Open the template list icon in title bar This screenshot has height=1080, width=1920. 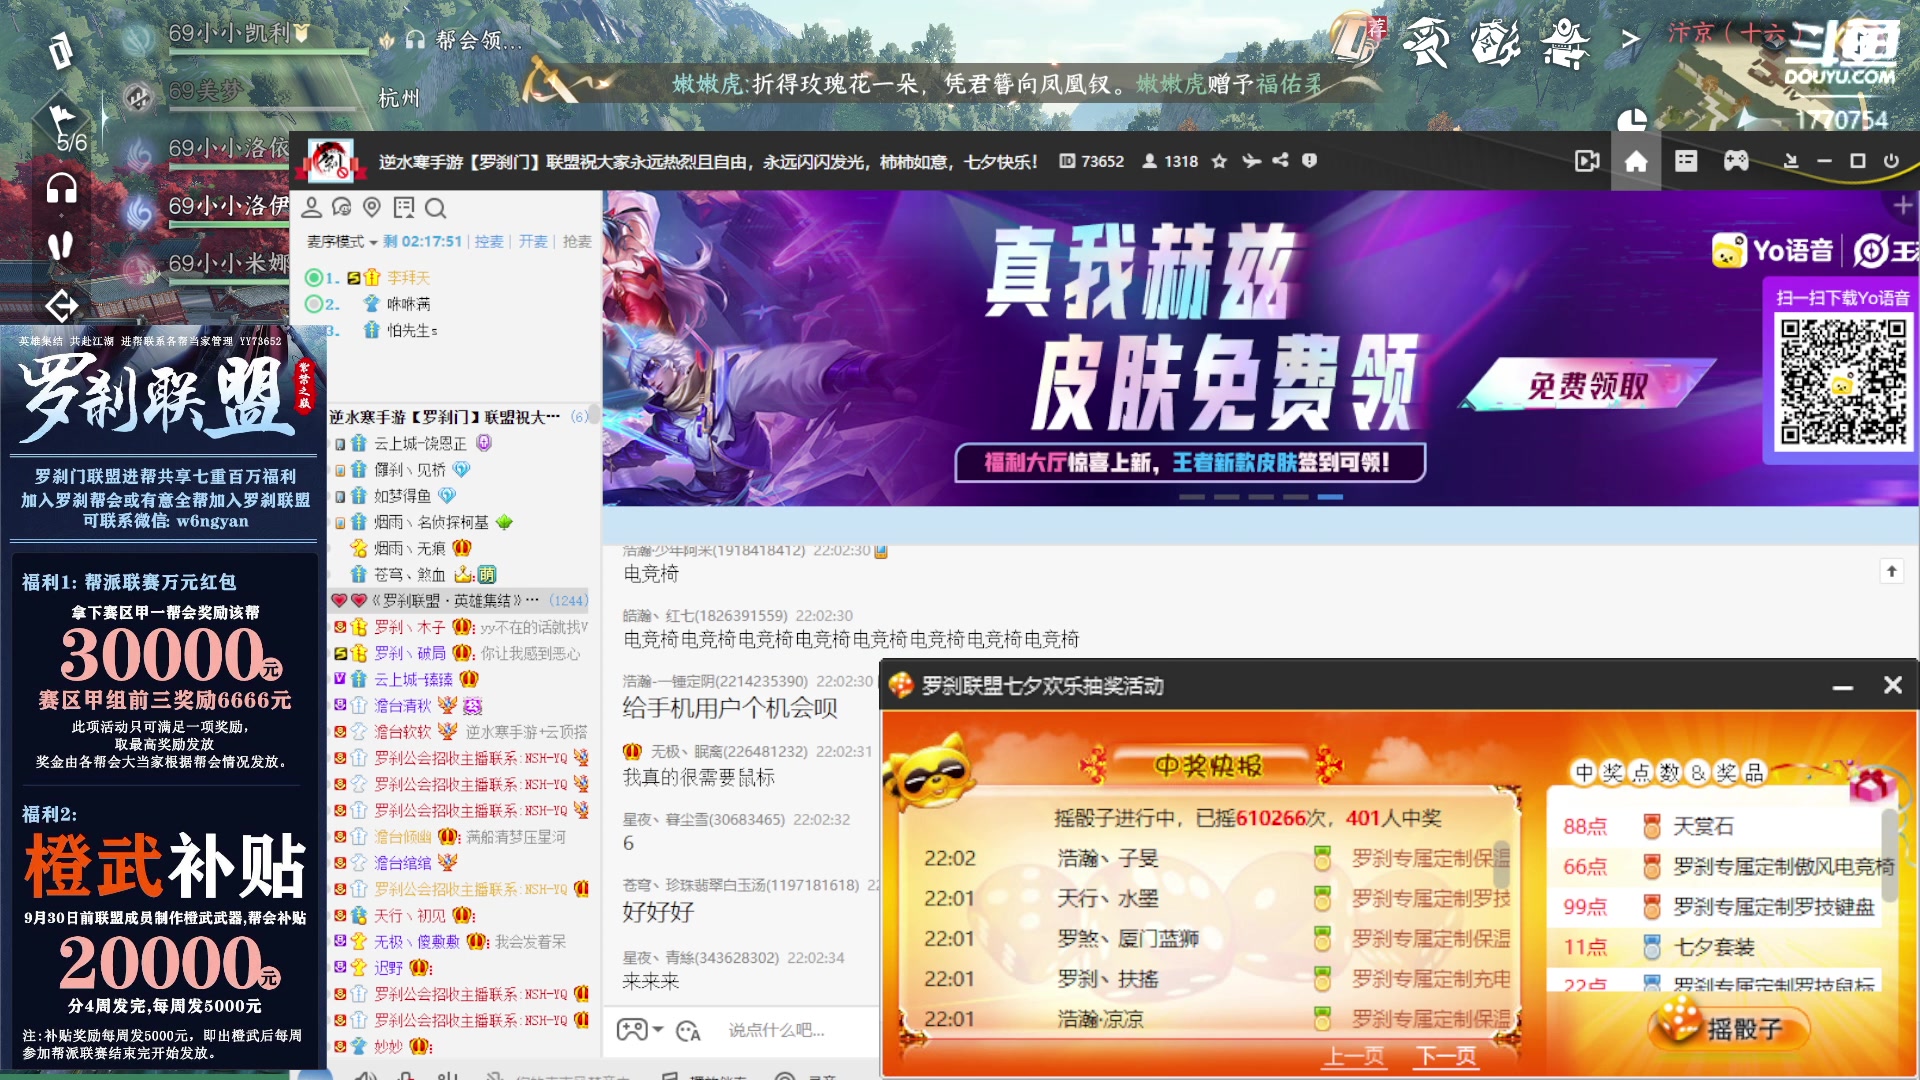pos(1686,161)
